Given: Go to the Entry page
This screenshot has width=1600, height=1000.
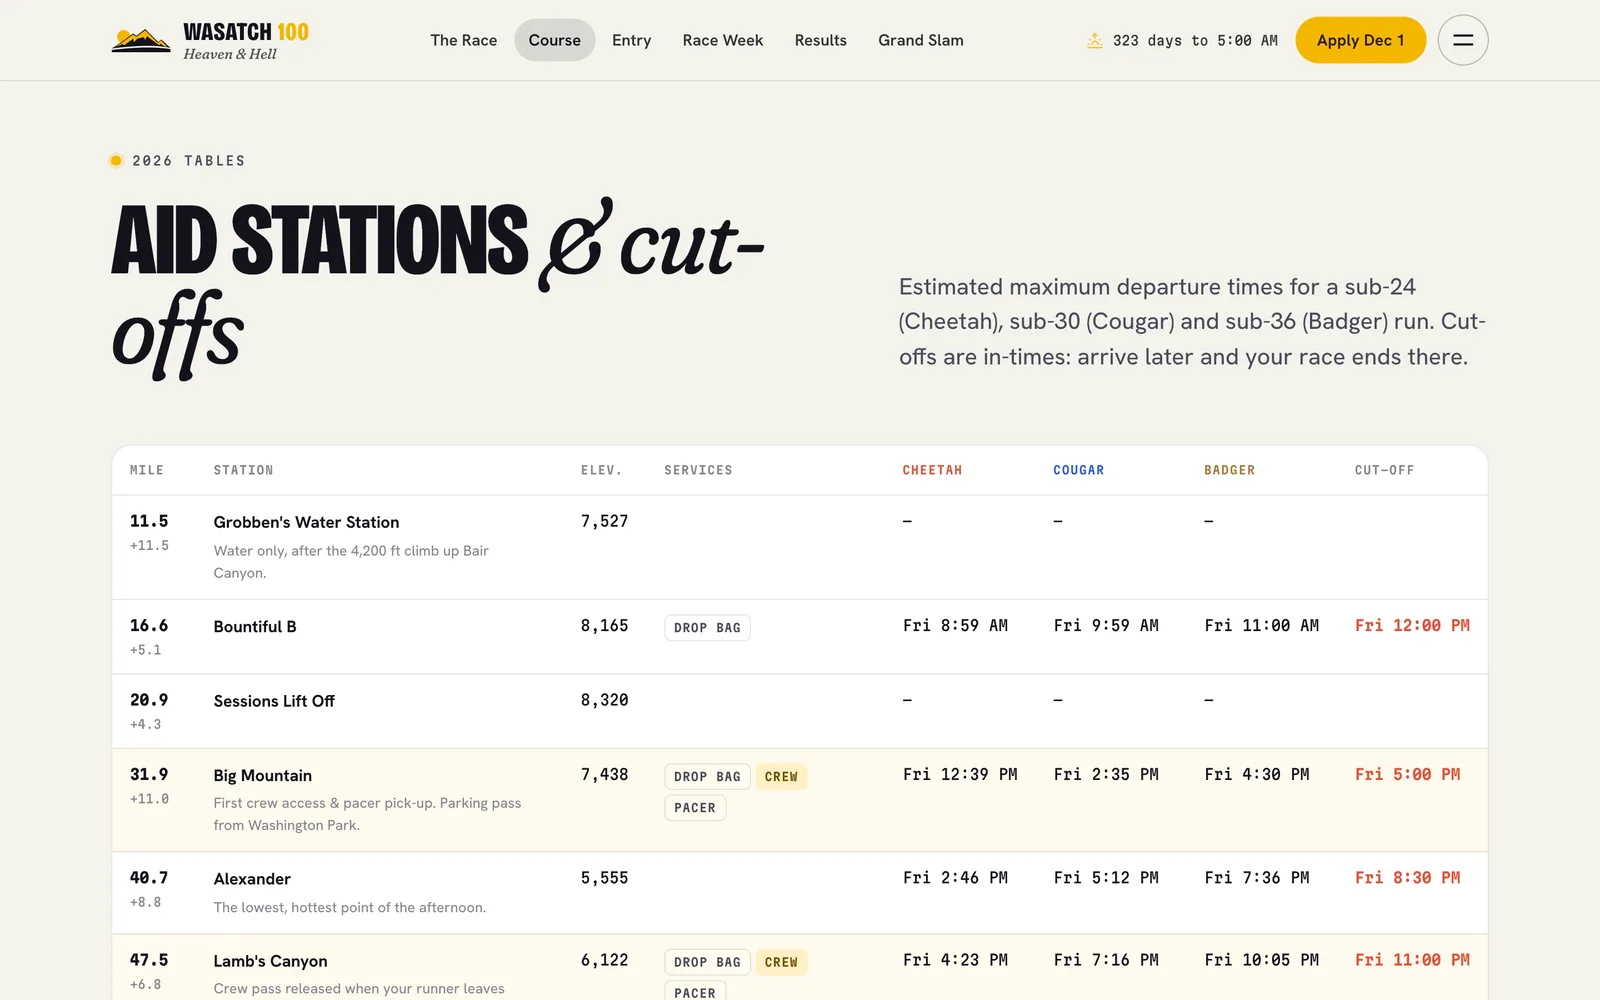Looking at the screenshot, I should pyautogui.click(x=631, y=40).
